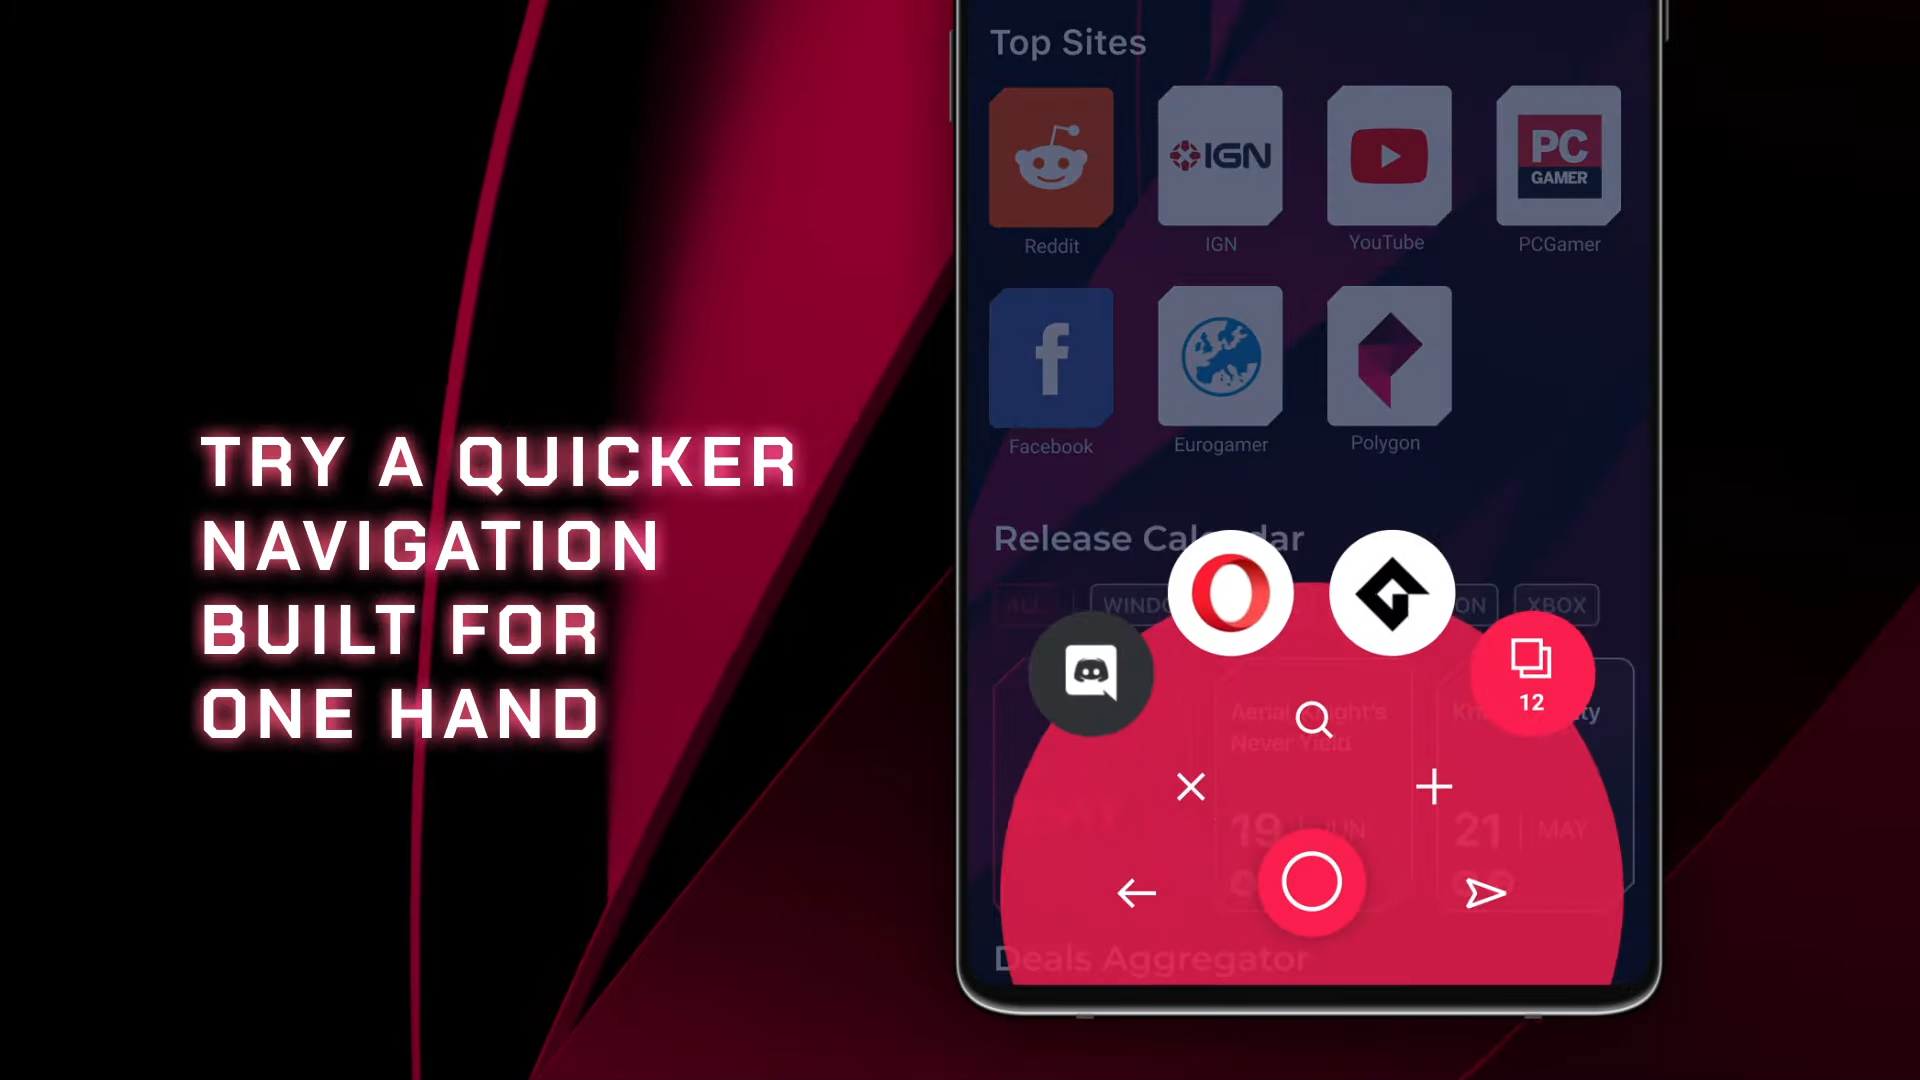Add new tab with the plus button
1920x1080 pixels.
click(1432, 787)
